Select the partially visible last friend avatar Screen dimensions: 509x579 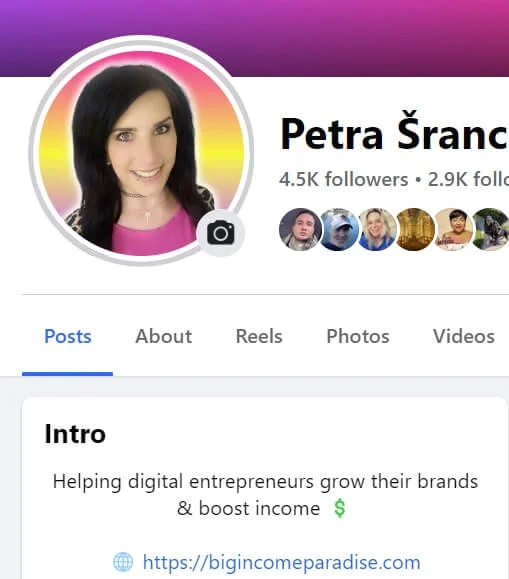[x=491, y=229]
